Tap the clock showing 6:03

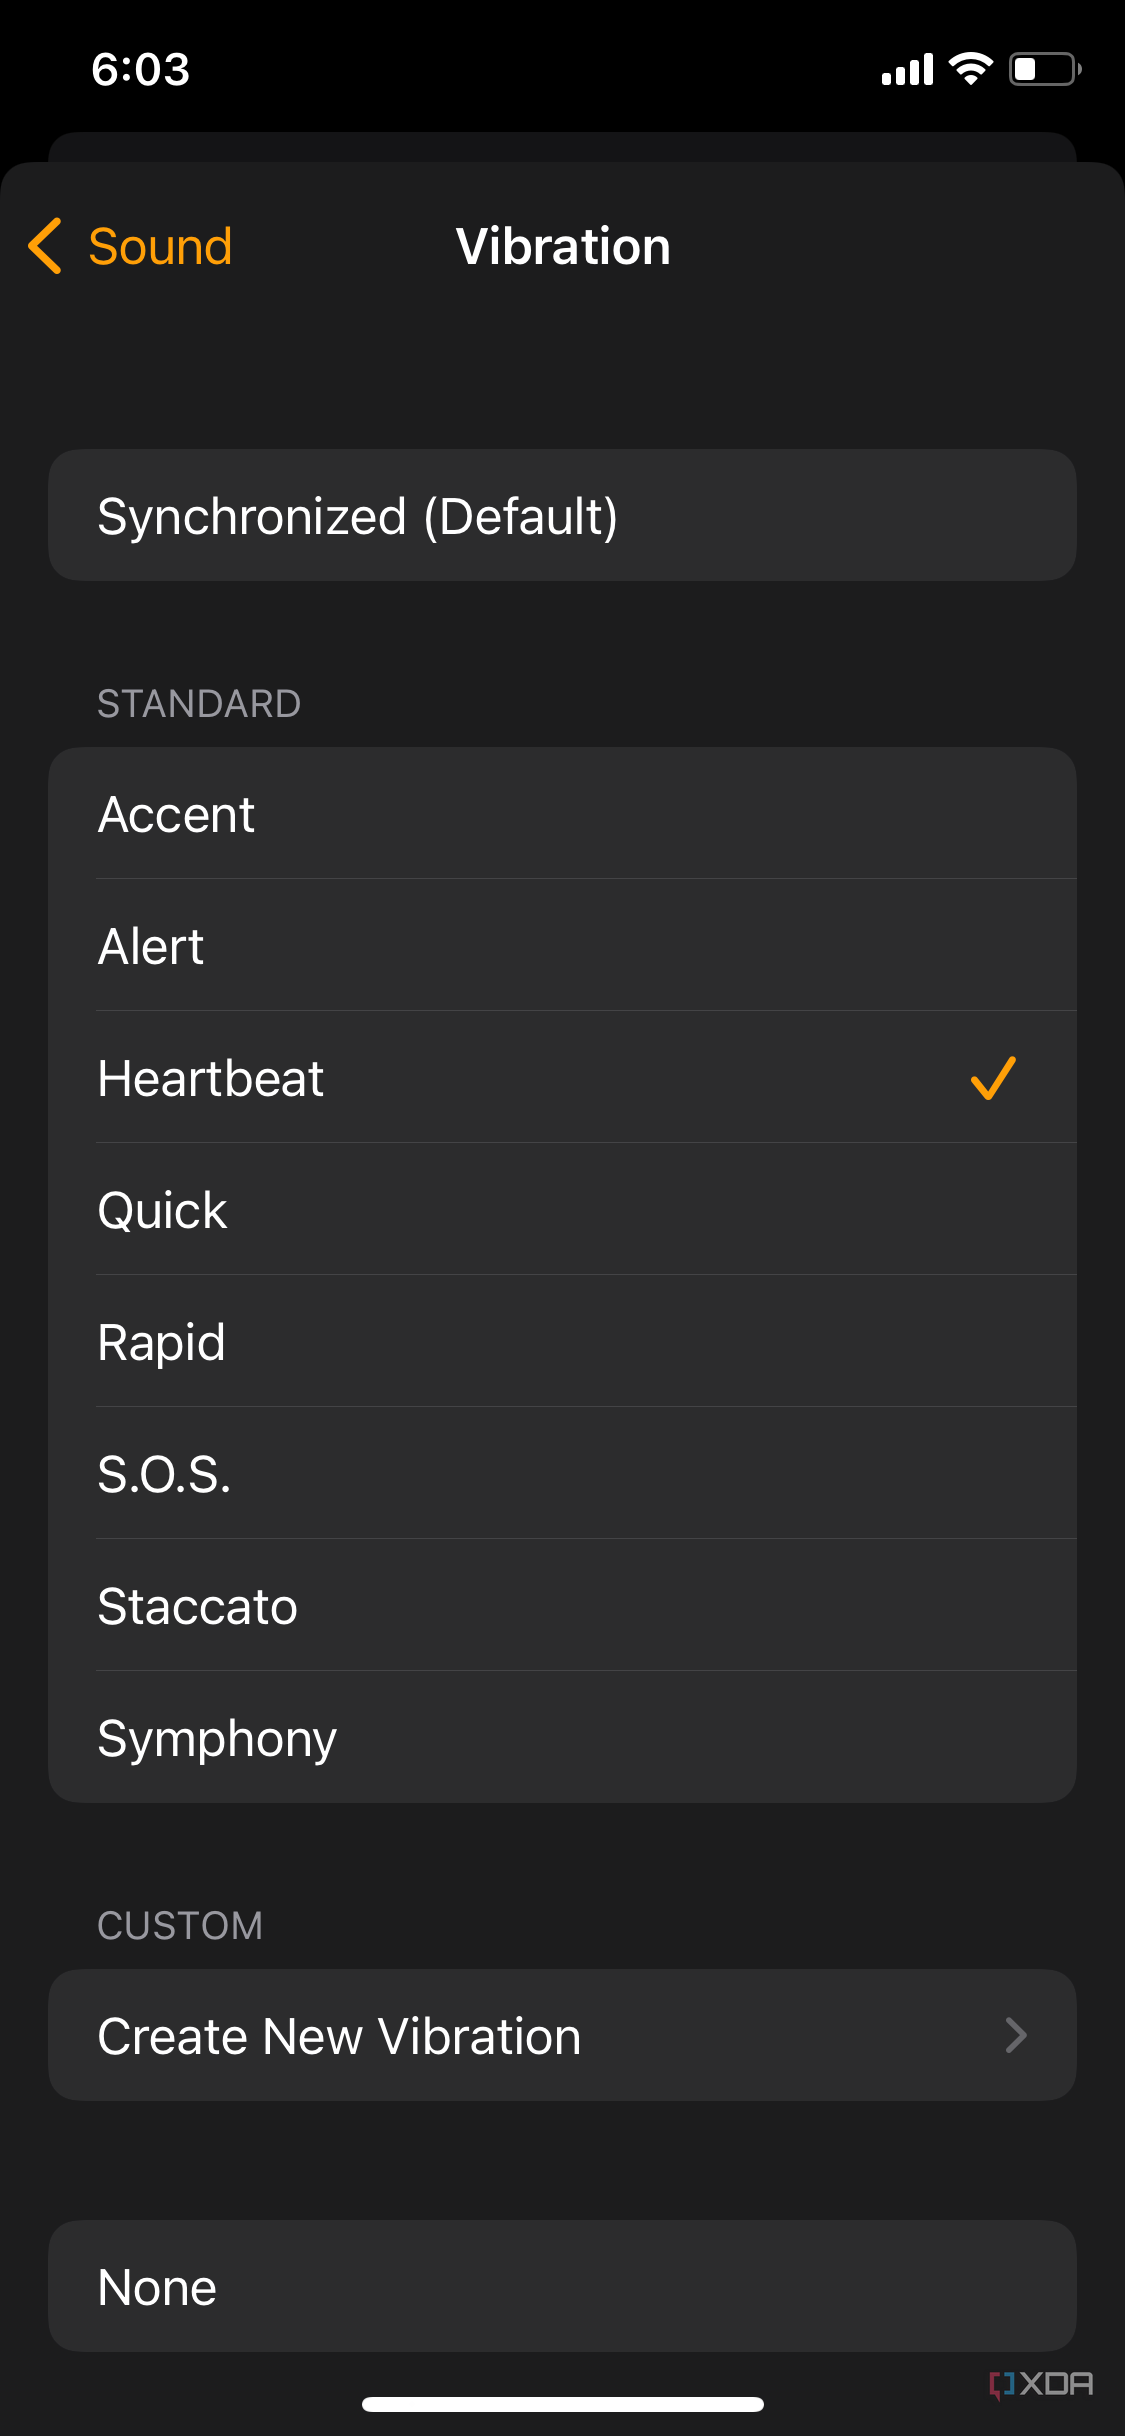point(140,69)
